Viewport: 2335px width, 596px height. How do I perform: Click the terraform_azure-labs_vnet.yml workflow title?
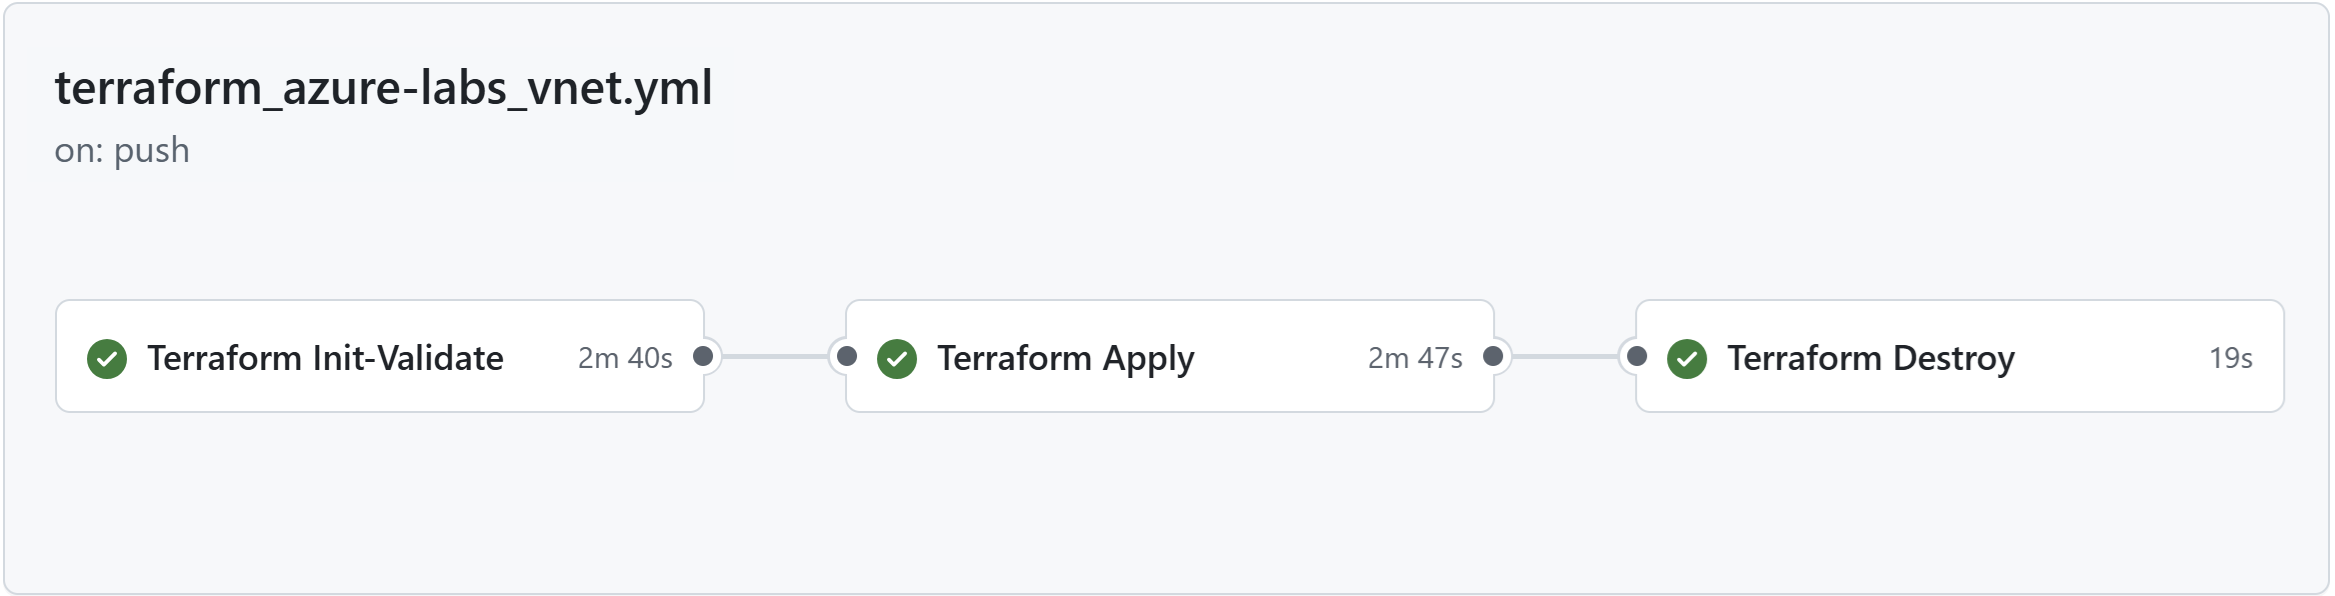pyautogui.click(x=383, y=88)
